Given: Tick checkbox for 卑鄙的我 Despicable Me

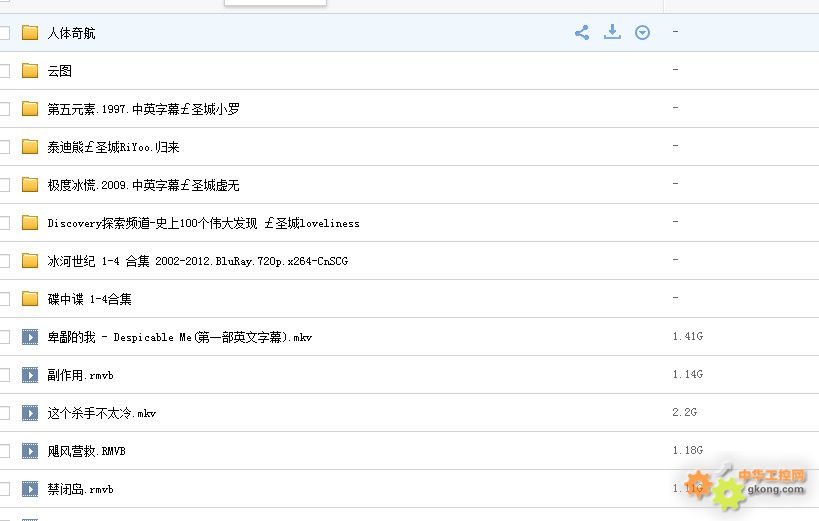Looking at the screenshot, I should tap(5, 337).
